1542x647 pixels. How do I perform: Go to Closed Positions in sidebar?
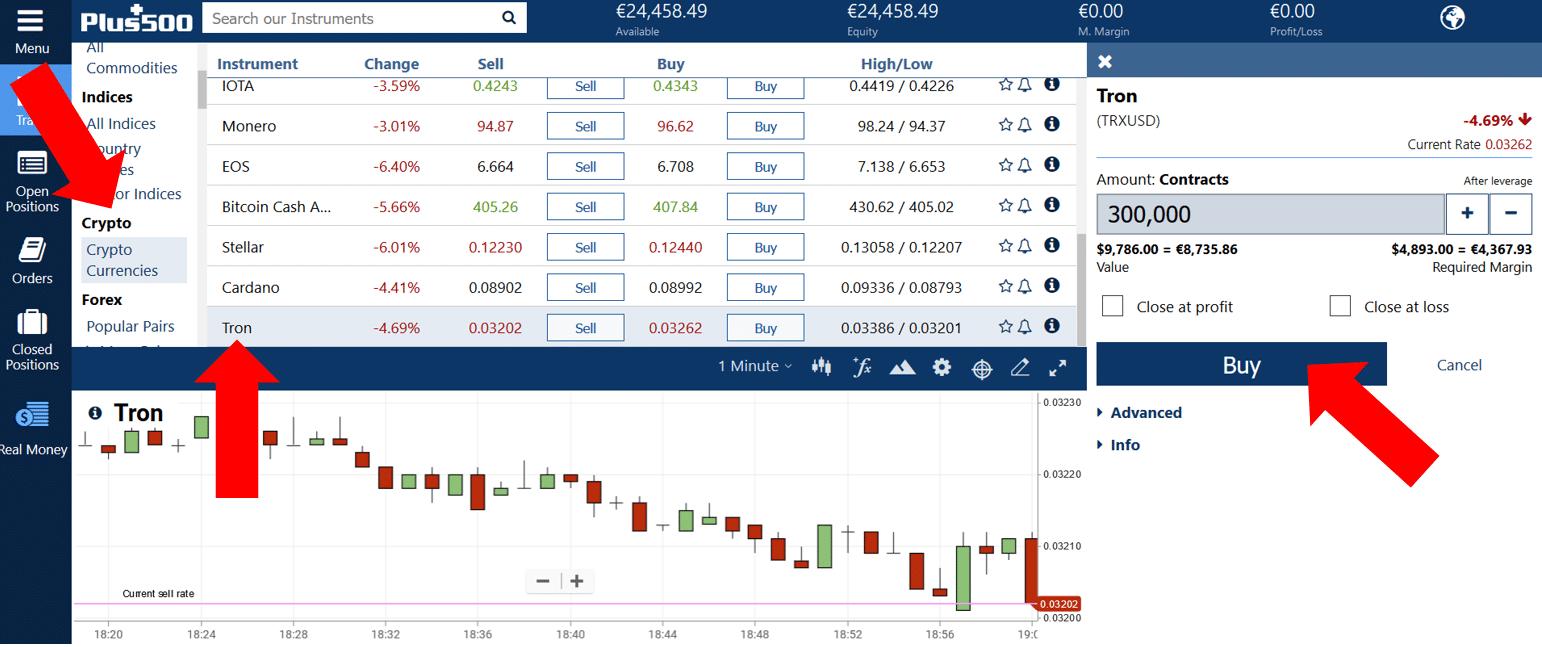(x=32, y=338)
